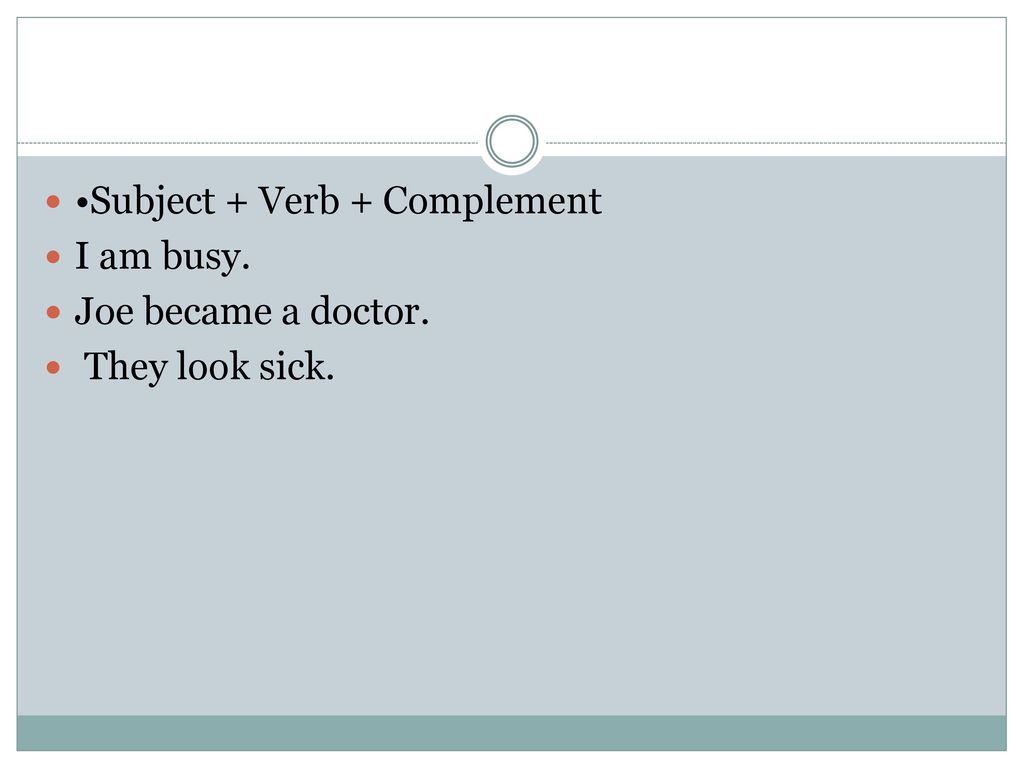Viewport: 1024px width, 768px height.
Task: Click the small black bullet before 'Subject'
Action: click(82, 203)
